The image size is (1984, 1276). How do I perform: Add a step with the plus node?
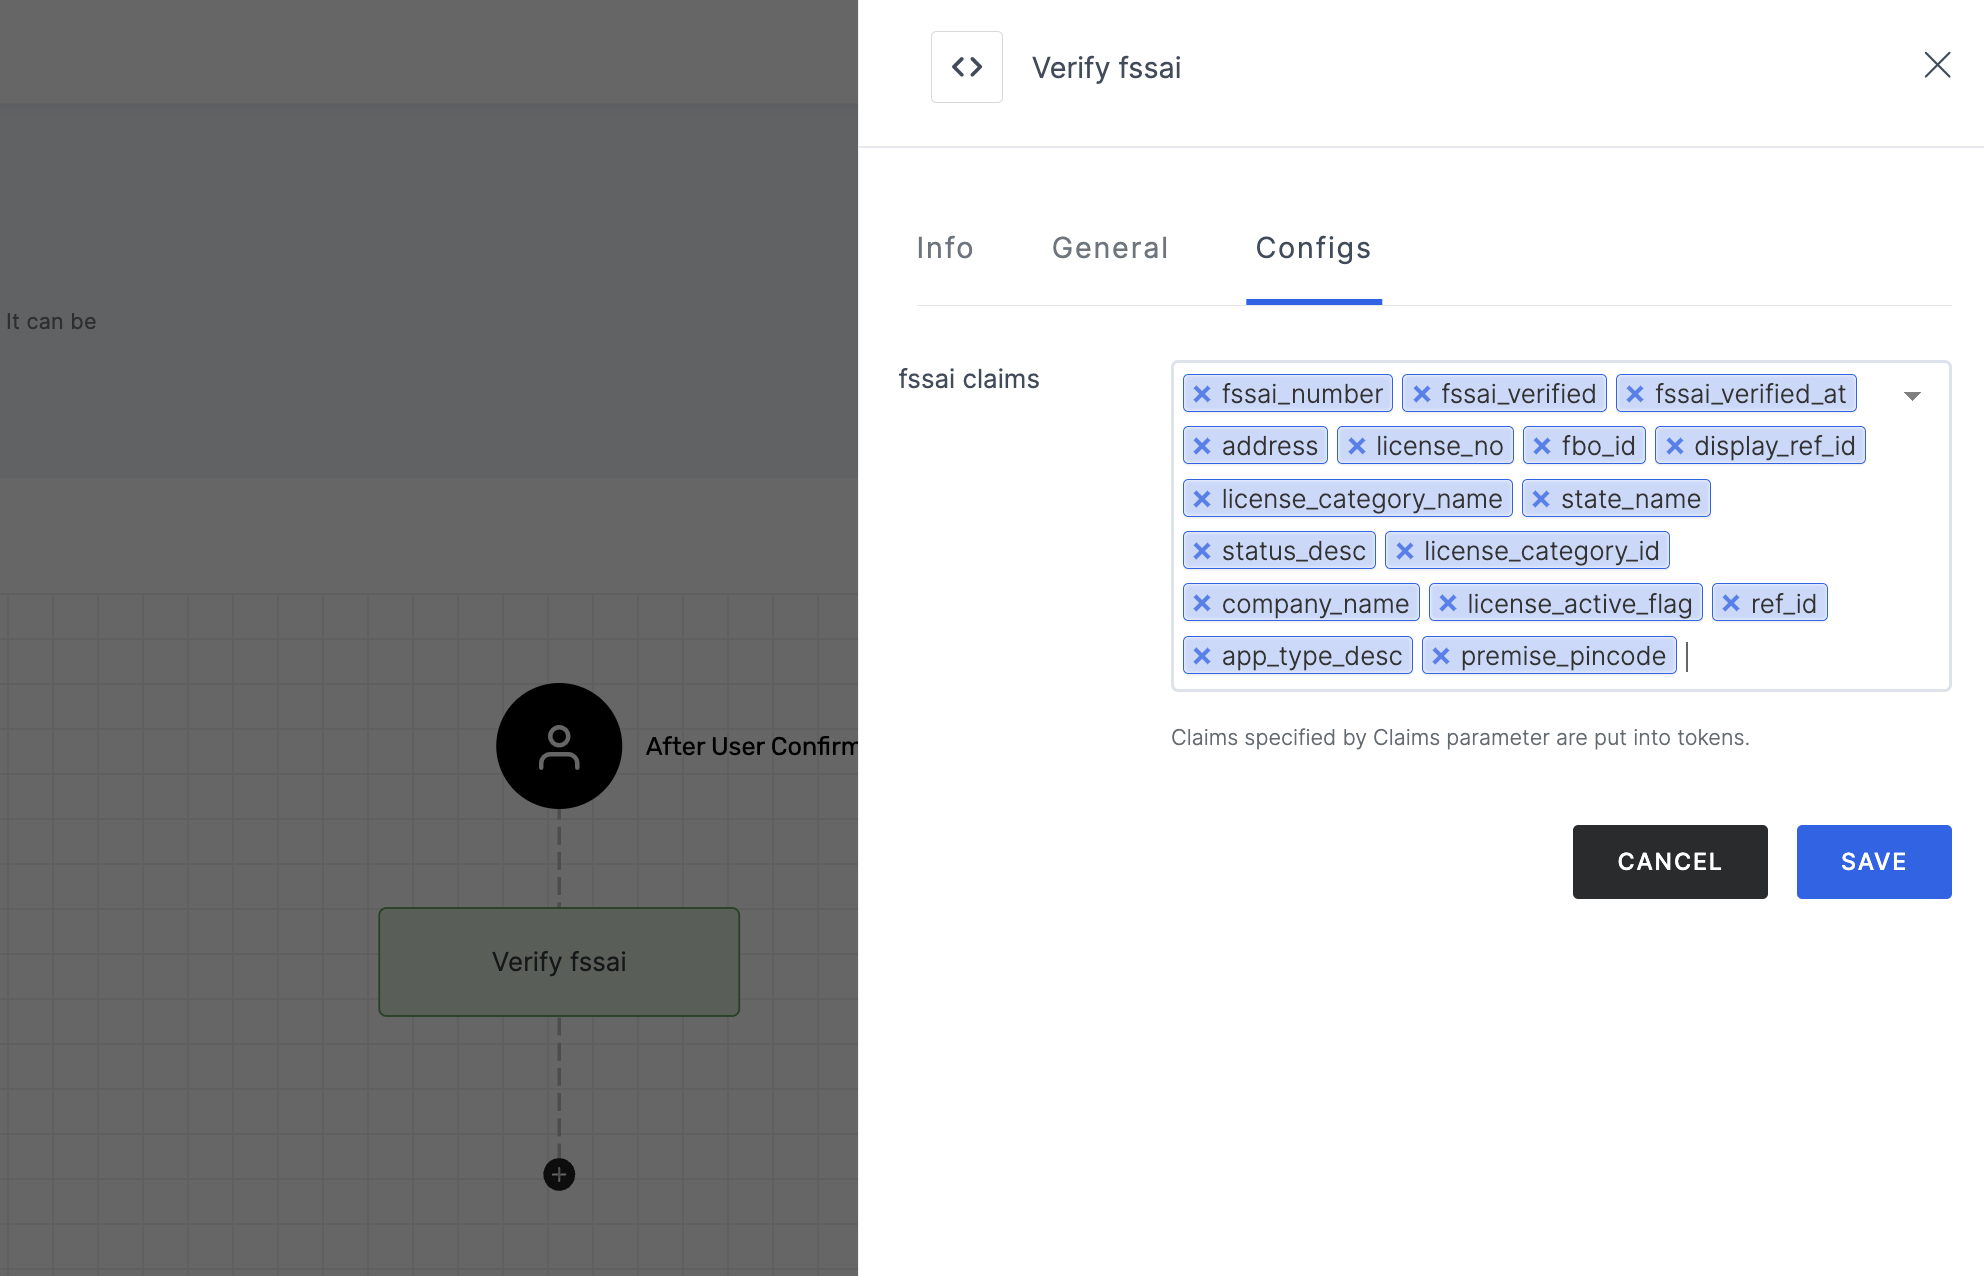click(559, 1174)
